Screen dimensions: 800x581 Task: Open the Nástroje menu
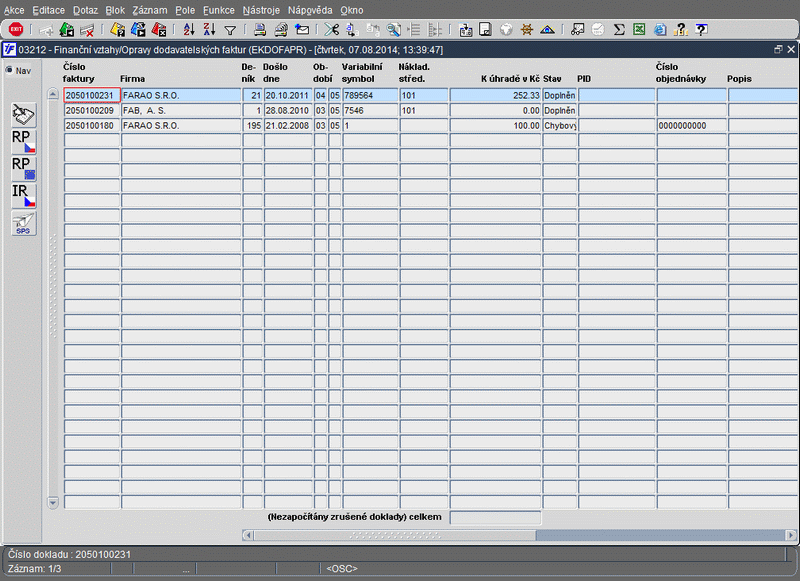pos(261,10)
